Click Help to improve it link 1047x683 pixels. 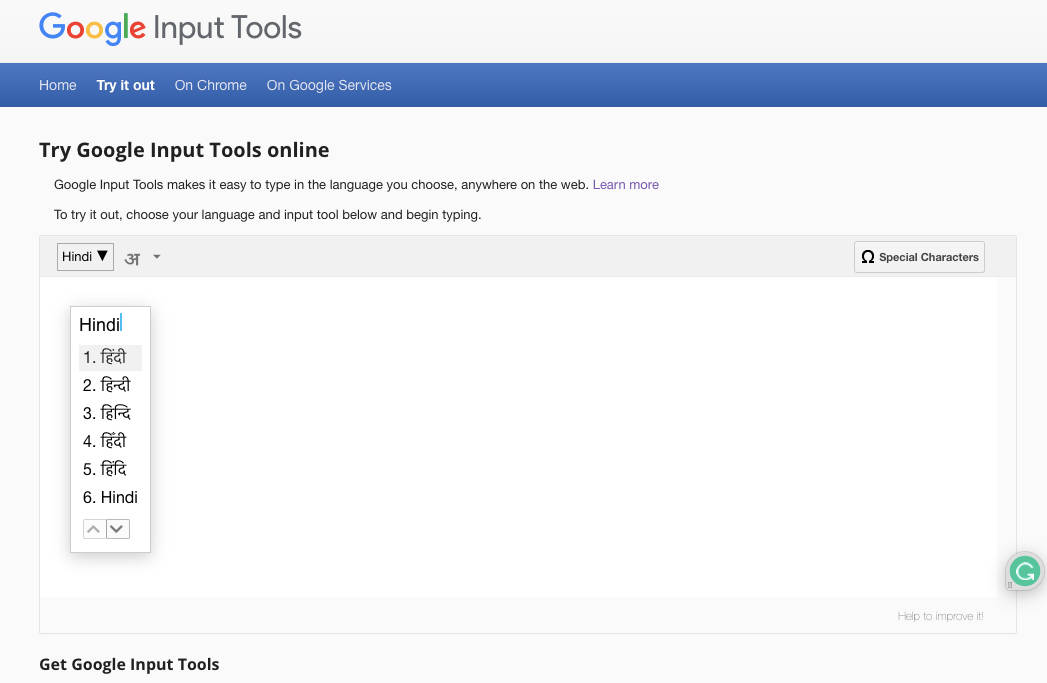click(x=940, y=616)
